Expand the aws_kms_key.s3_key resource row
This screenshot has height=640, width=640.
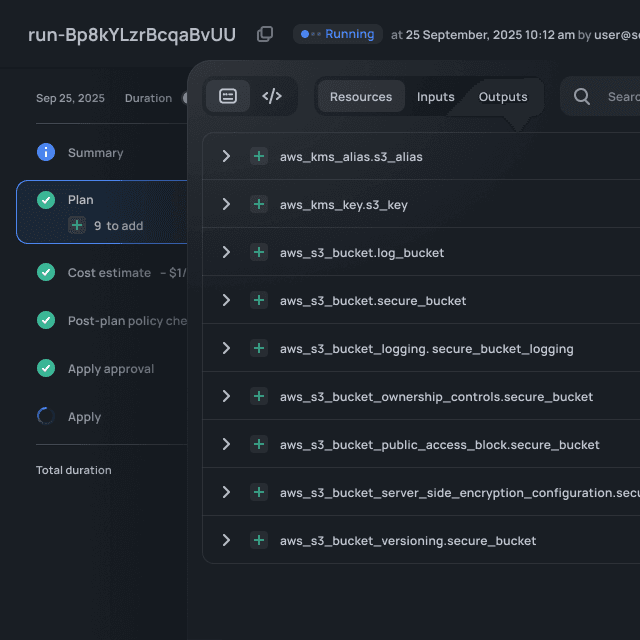(226, 205)
